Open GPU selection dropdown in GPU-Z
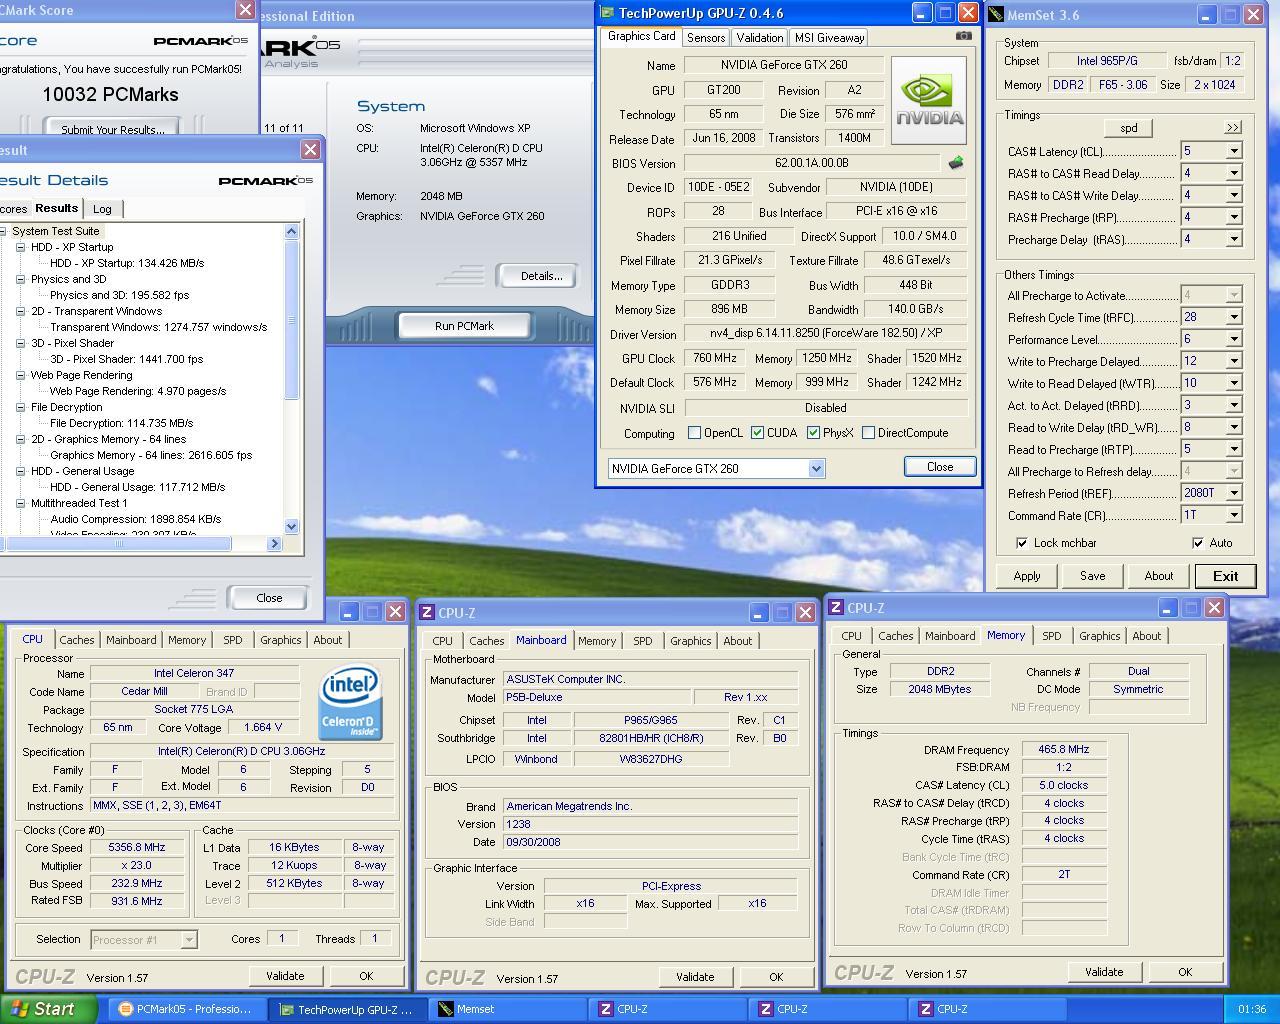Screen dimensions: 1280x1024 coord(816,468)
